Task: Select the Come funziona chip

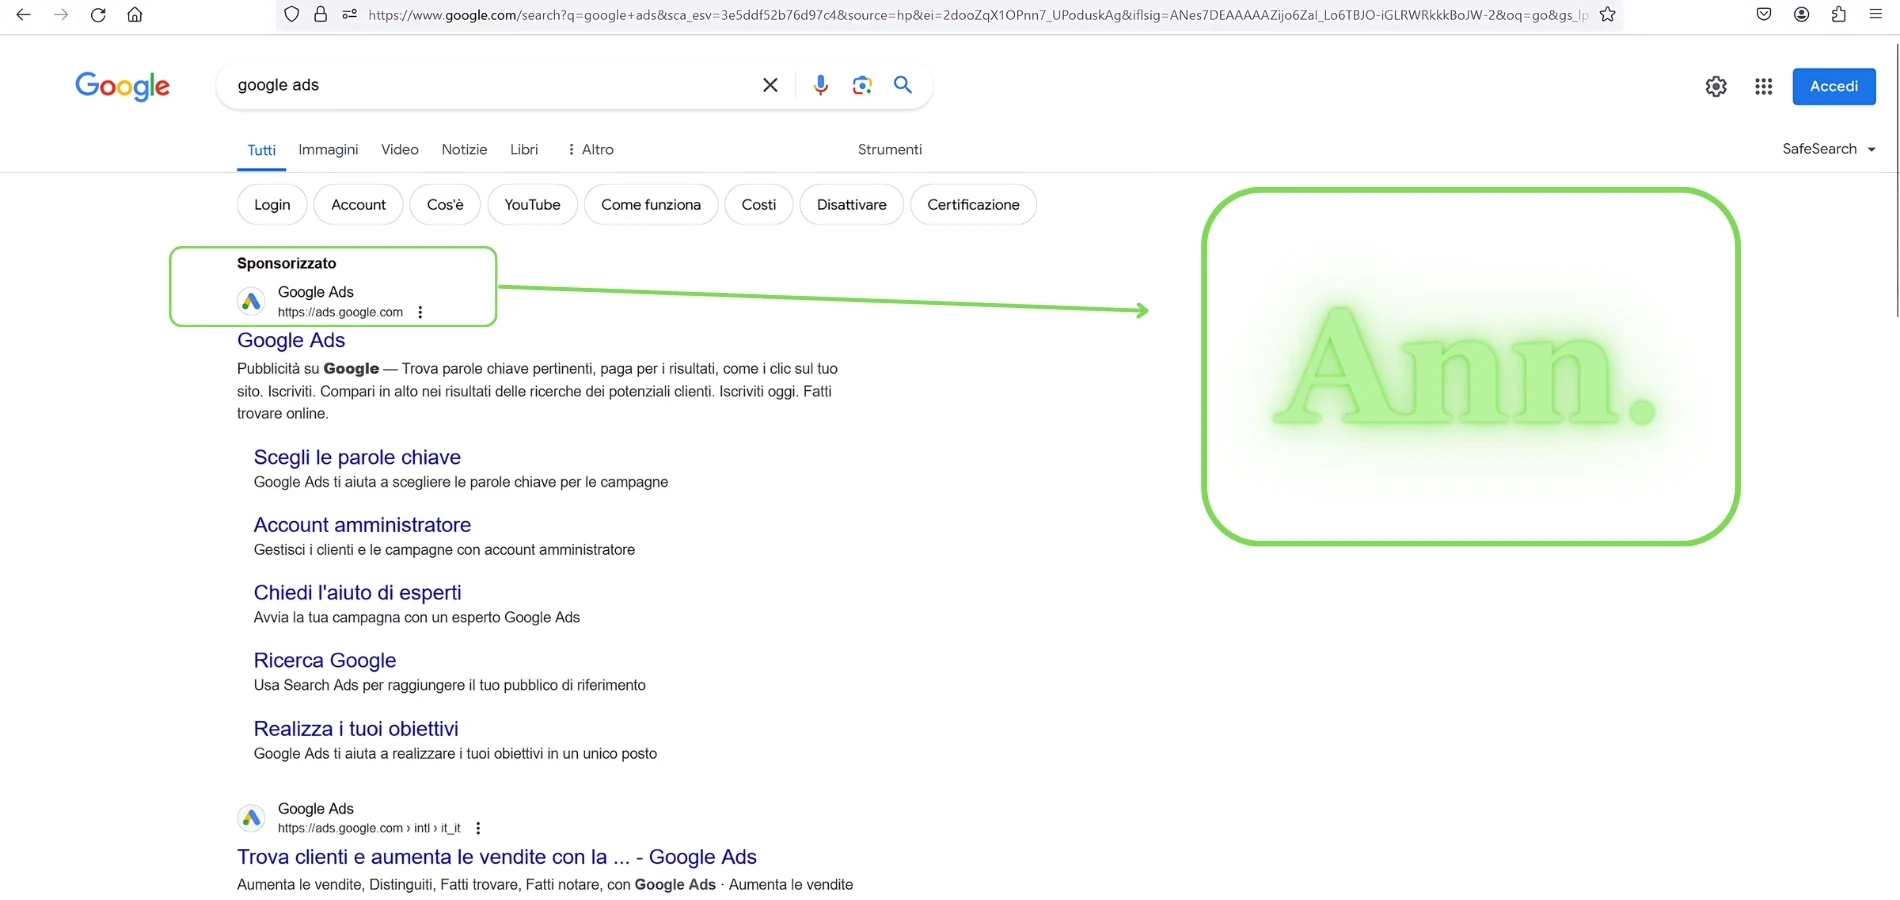Action: coord(651,205)
